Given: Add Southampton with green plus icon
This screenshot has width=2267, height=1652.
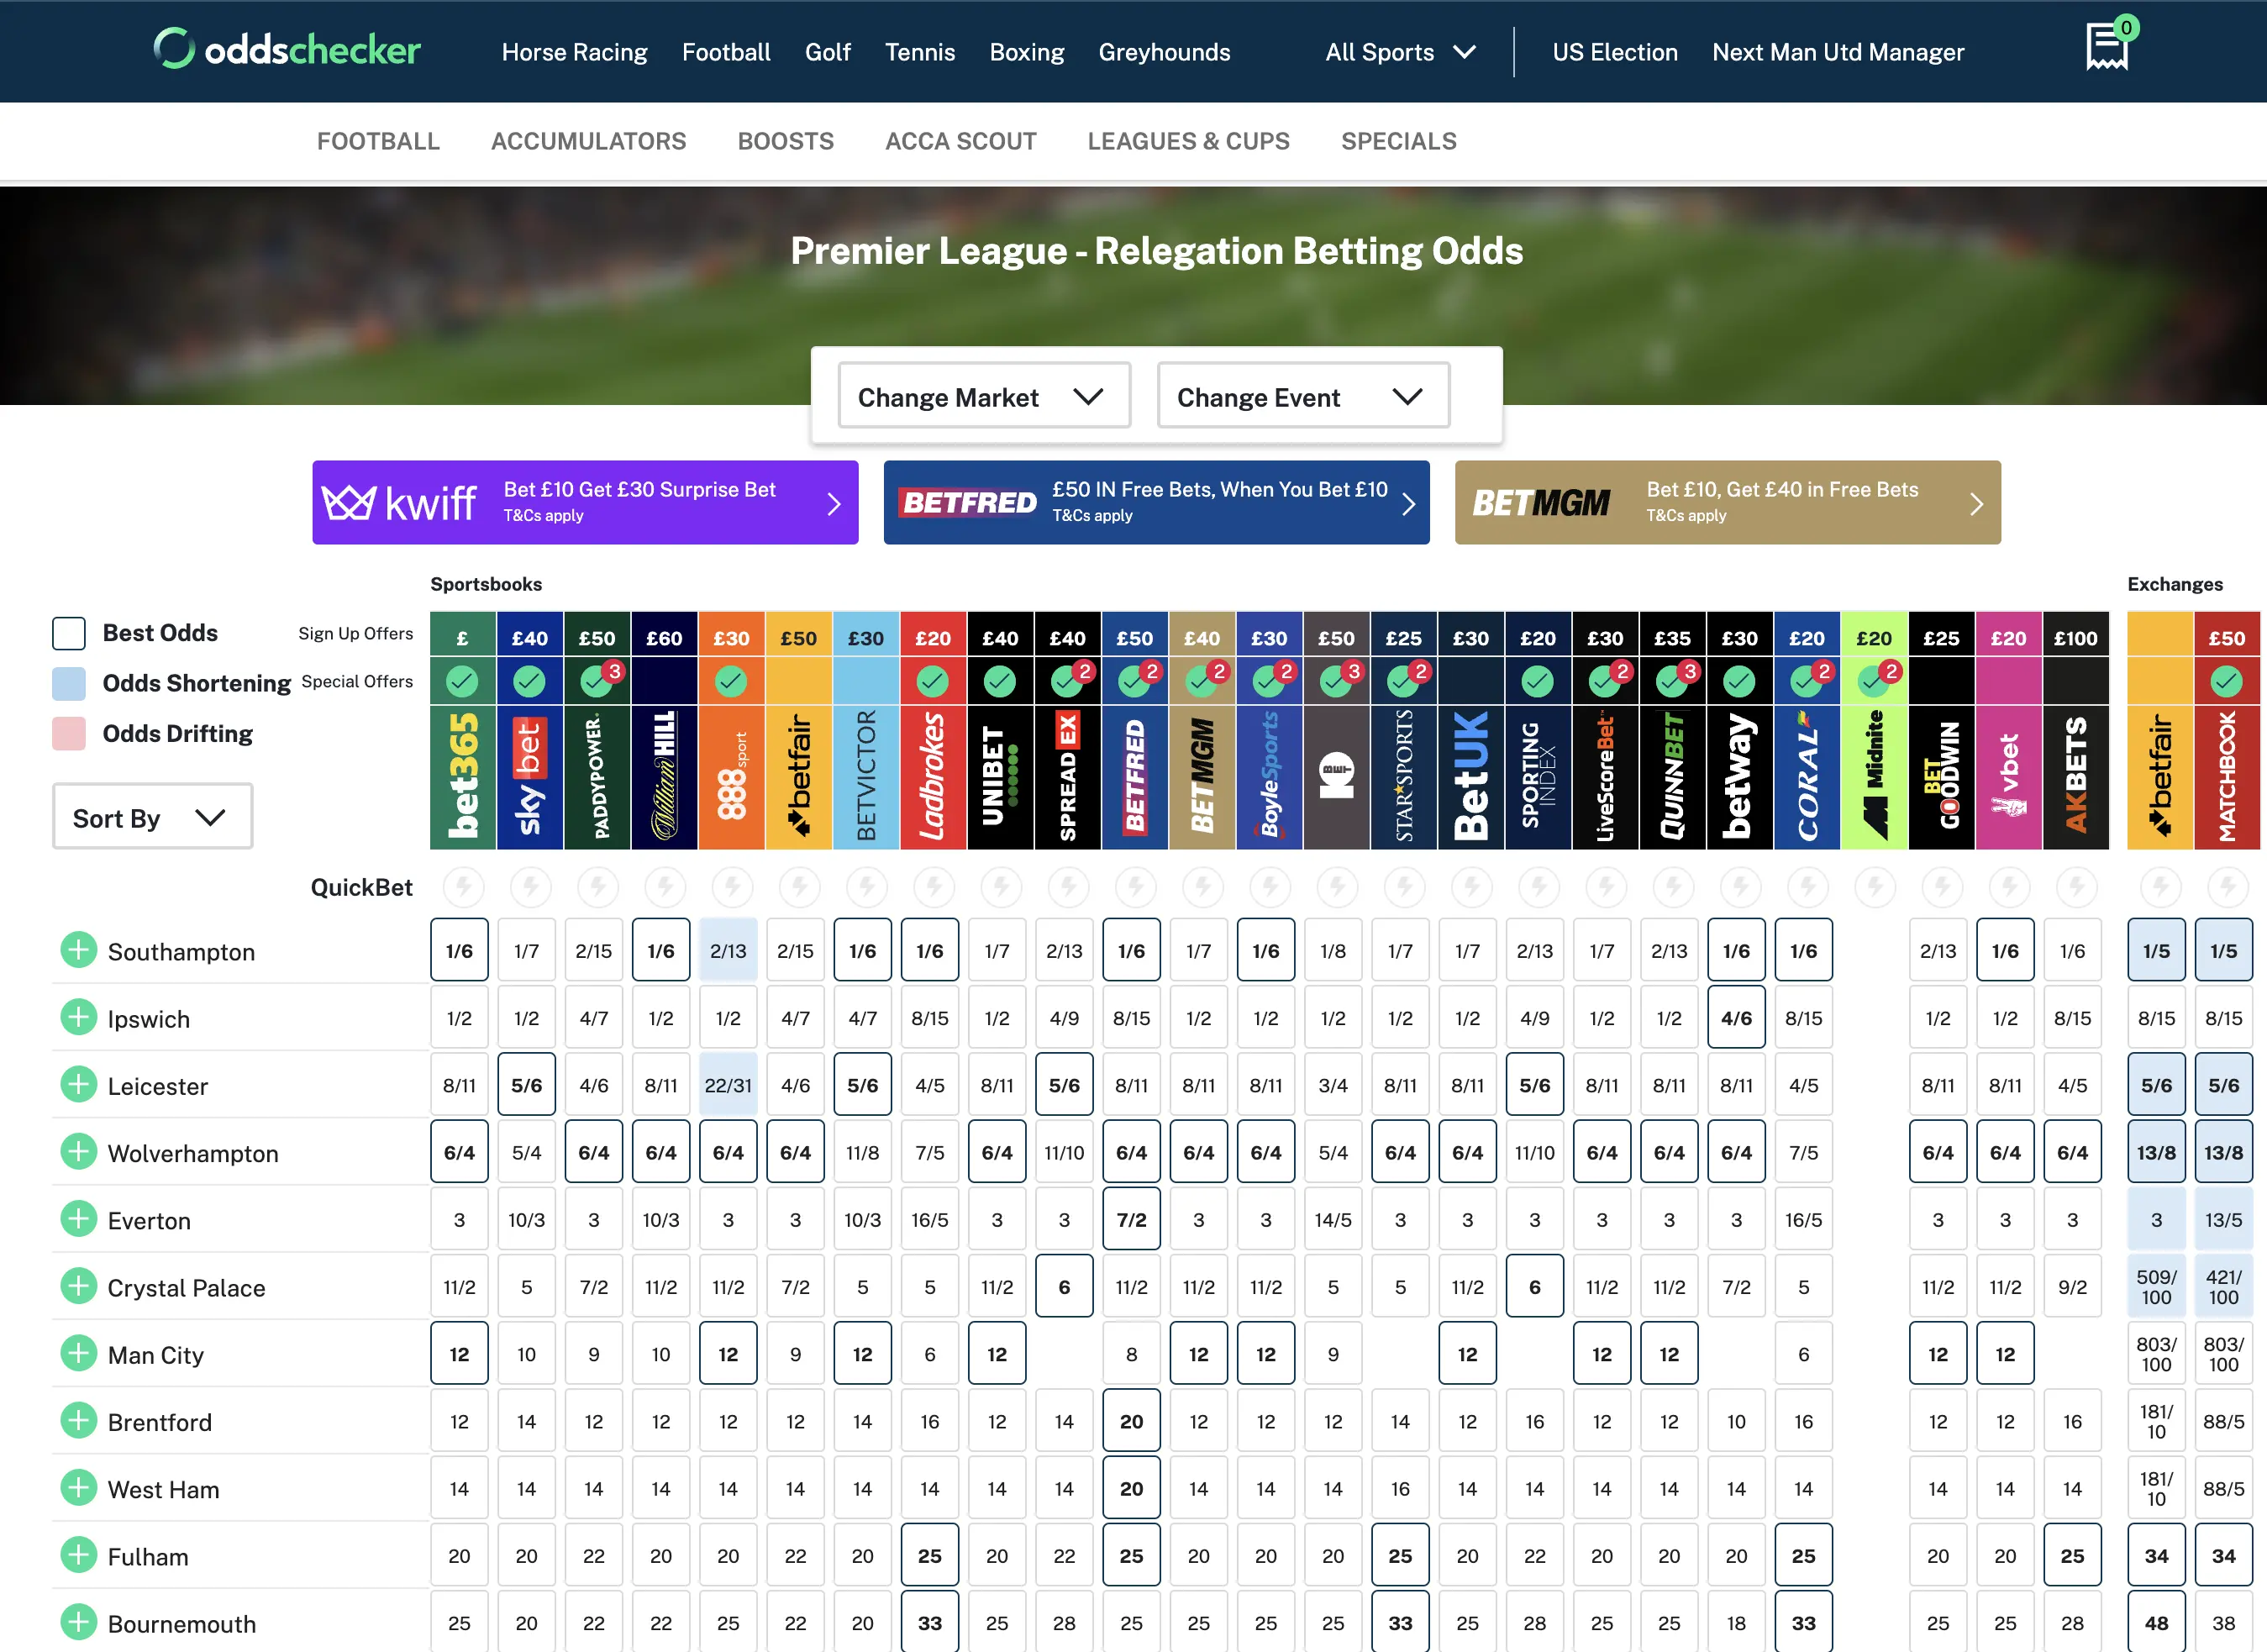Looking at the screenshot, I should pos(79,950).
